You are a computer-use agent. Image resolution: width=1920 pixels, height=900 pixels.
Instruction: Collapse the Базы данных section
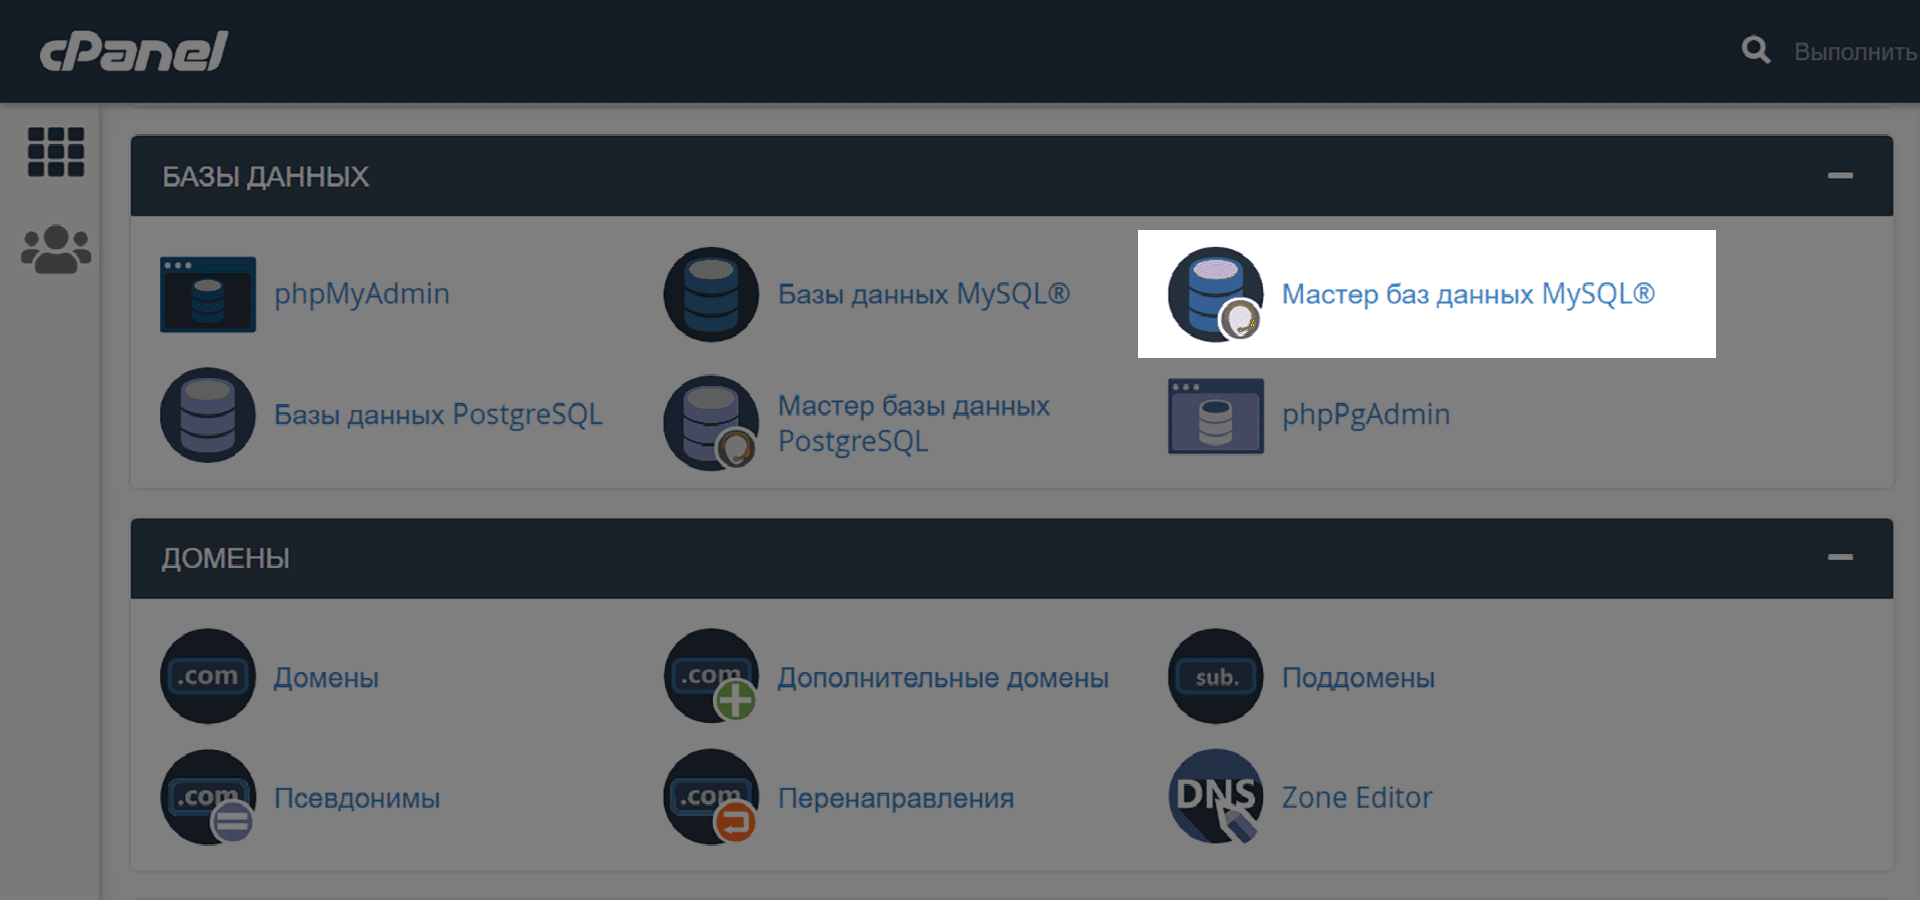click(1840, 176)
